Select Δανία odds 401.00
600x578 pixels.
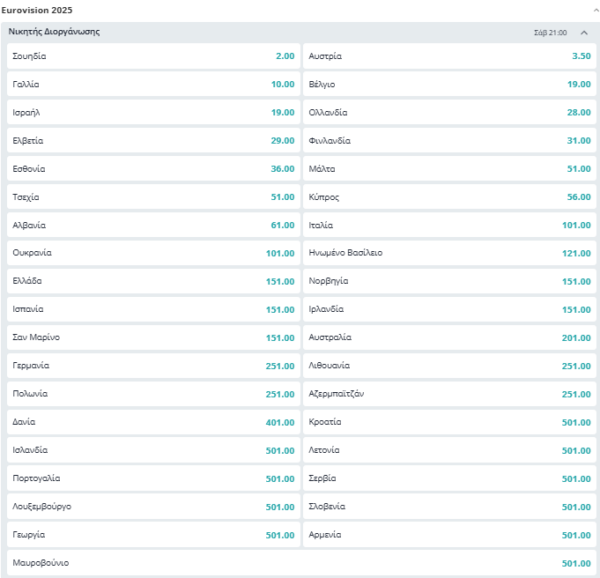[153, 422]
